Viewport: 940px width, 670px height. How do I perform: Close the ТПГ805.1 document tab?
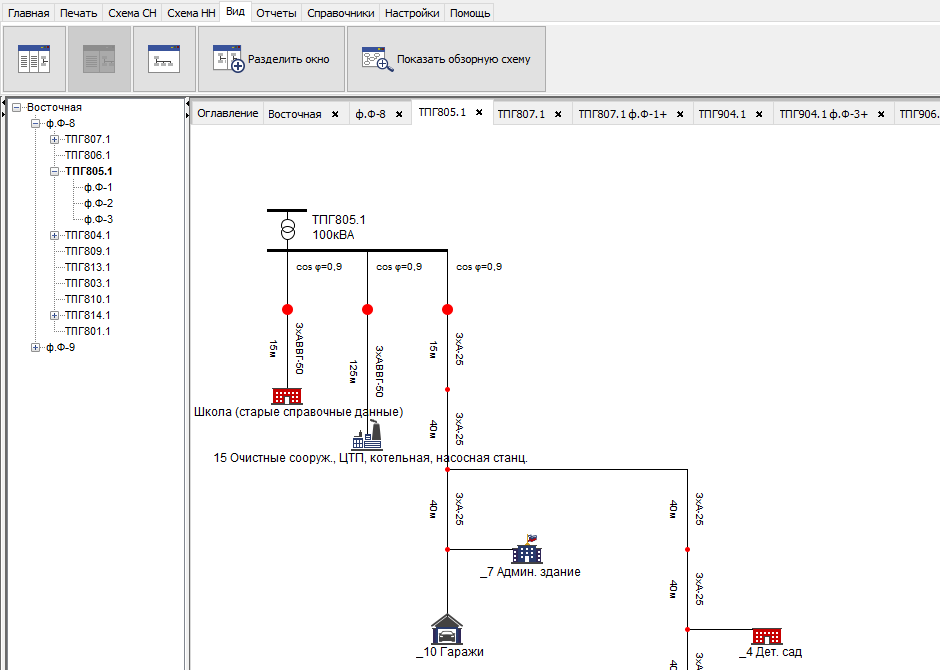tap(479, 112)
